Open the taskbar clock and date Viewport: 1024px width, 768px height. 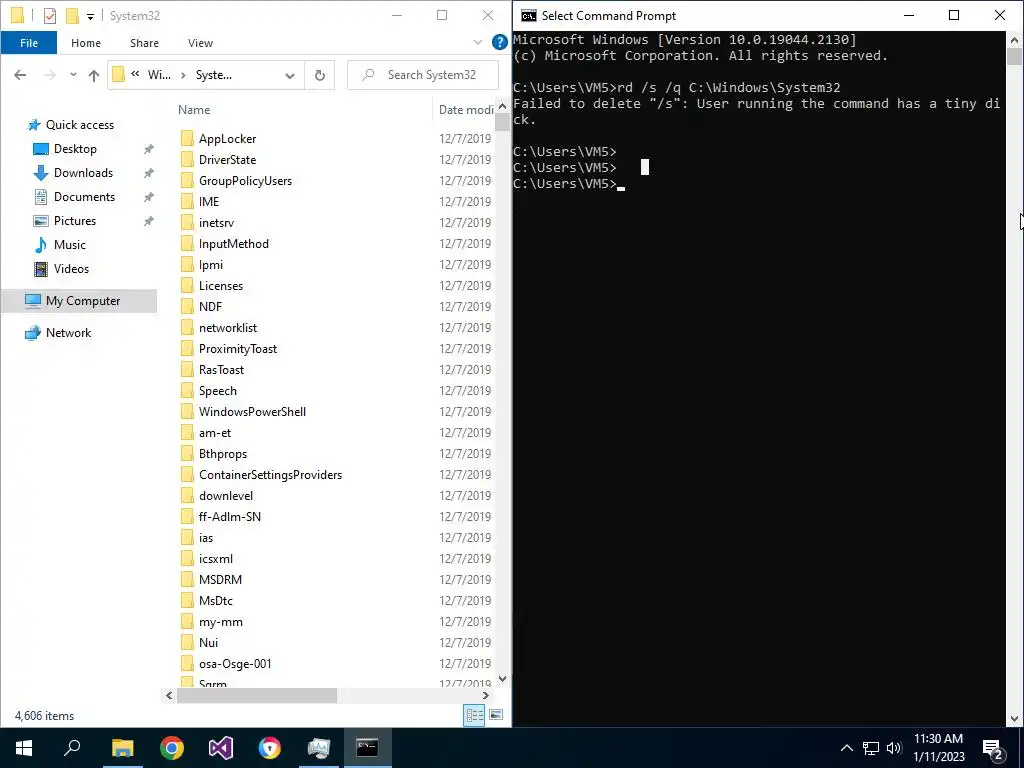coord(938,748)
